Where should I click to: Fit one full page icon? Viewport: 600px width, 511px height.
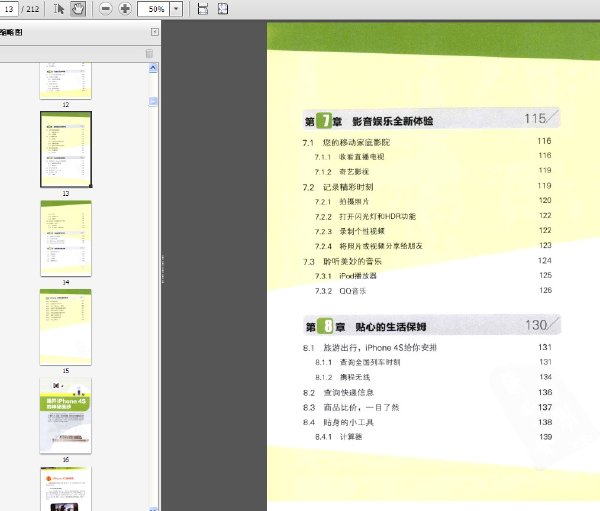[x=223, y=8]
